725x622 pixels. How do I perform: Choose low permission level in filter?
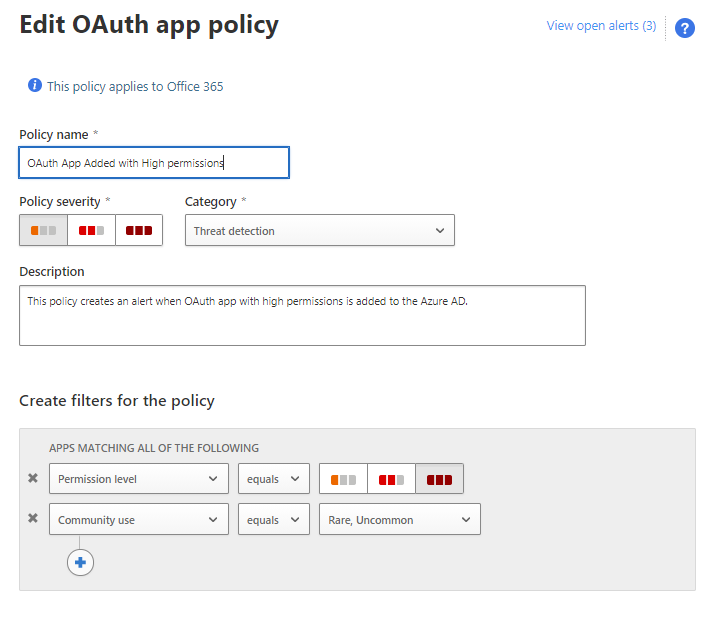(x=344, y=479)
